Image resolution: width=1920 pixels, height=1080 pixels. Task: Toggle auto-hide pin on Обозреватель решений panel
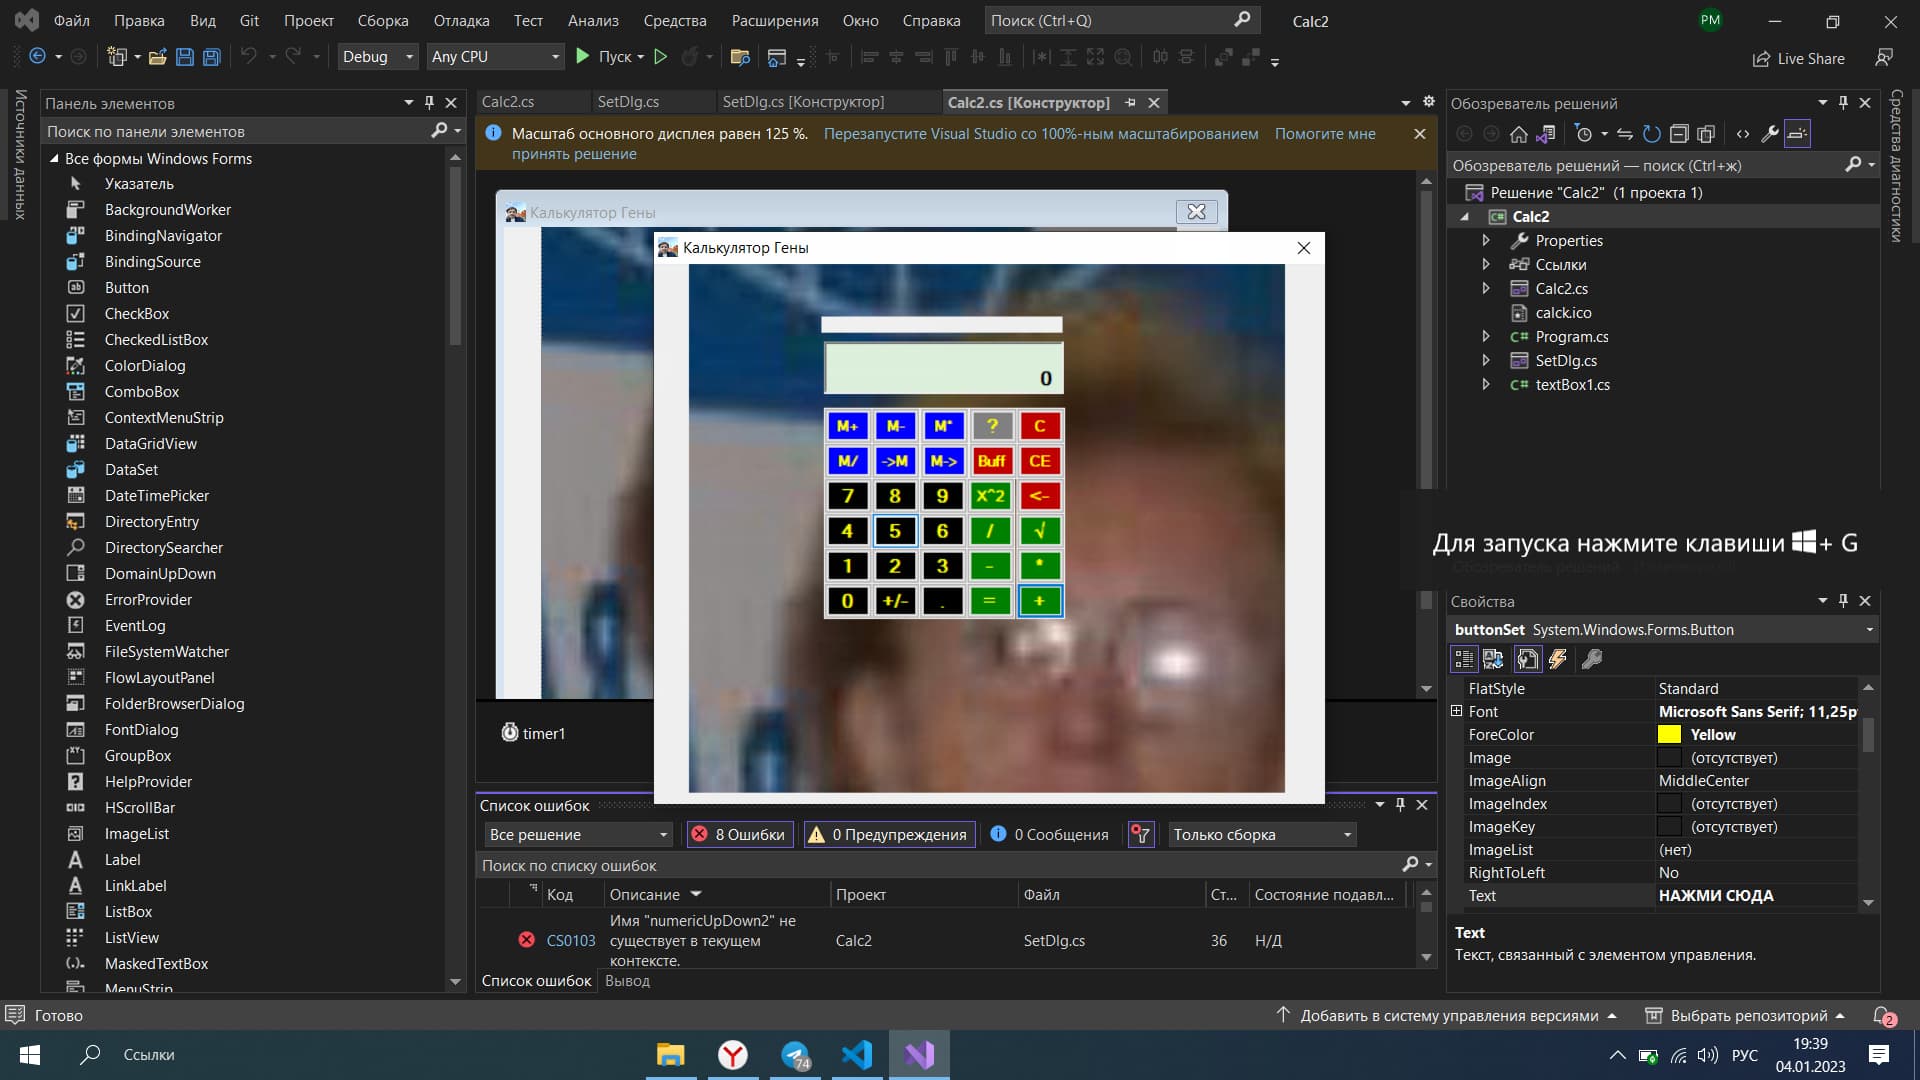pos(1843,103)
